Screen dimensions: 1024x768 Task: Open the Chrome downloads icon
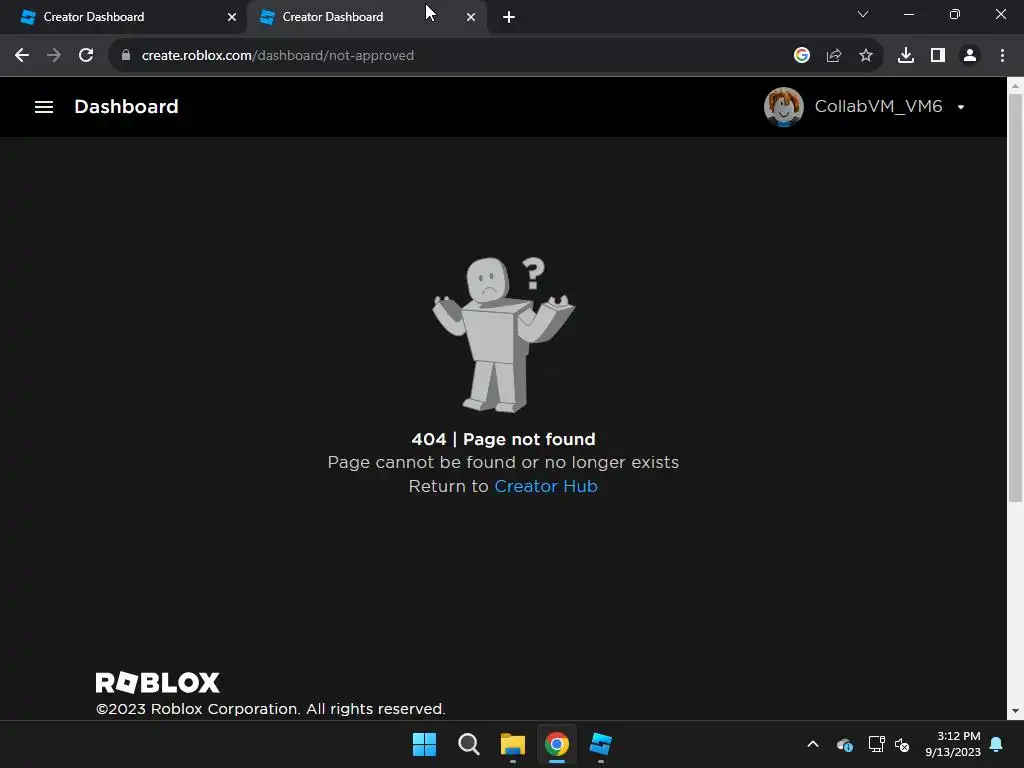pos(905,56)
